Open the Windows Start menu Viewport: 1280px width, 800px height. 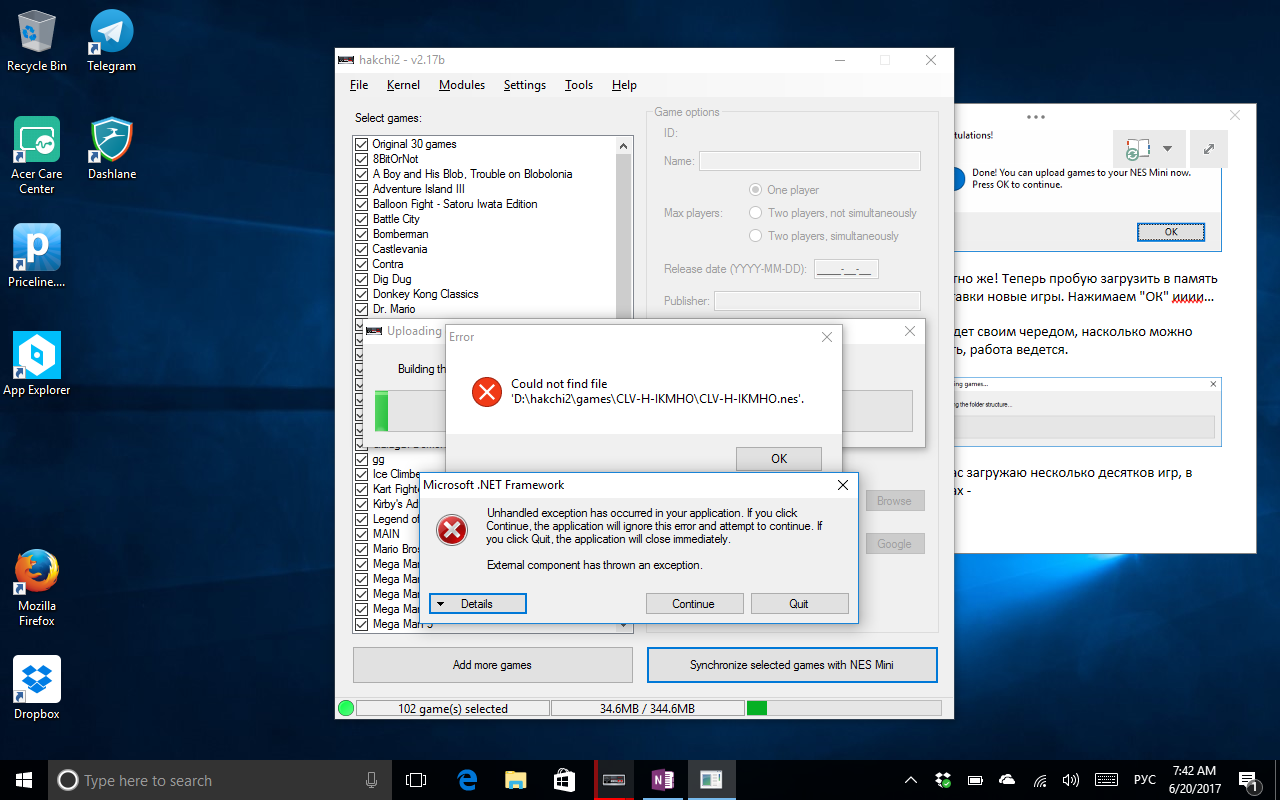click(23, 780)
